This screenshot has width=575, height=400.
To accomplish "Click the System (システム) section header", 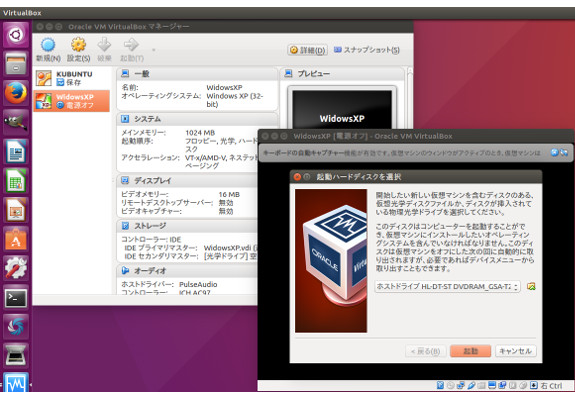I will 197,119.
